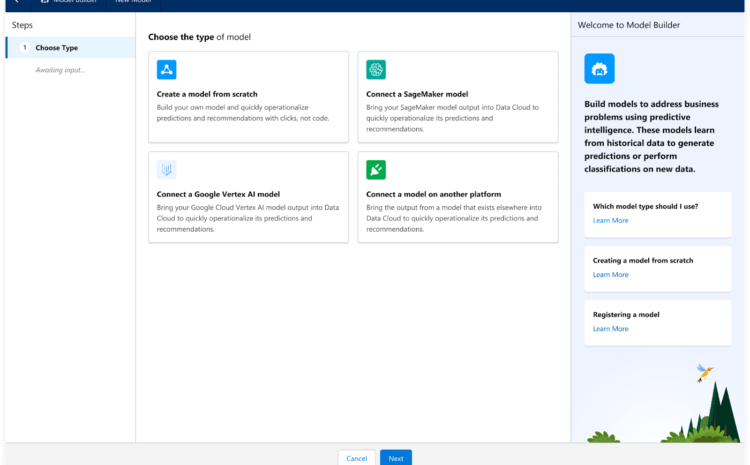The height and width of the screenshot is (465, 750).
Task: Click the 'Awaiting input...' status text
Action: pyautogui.click(x=60, y=70)
